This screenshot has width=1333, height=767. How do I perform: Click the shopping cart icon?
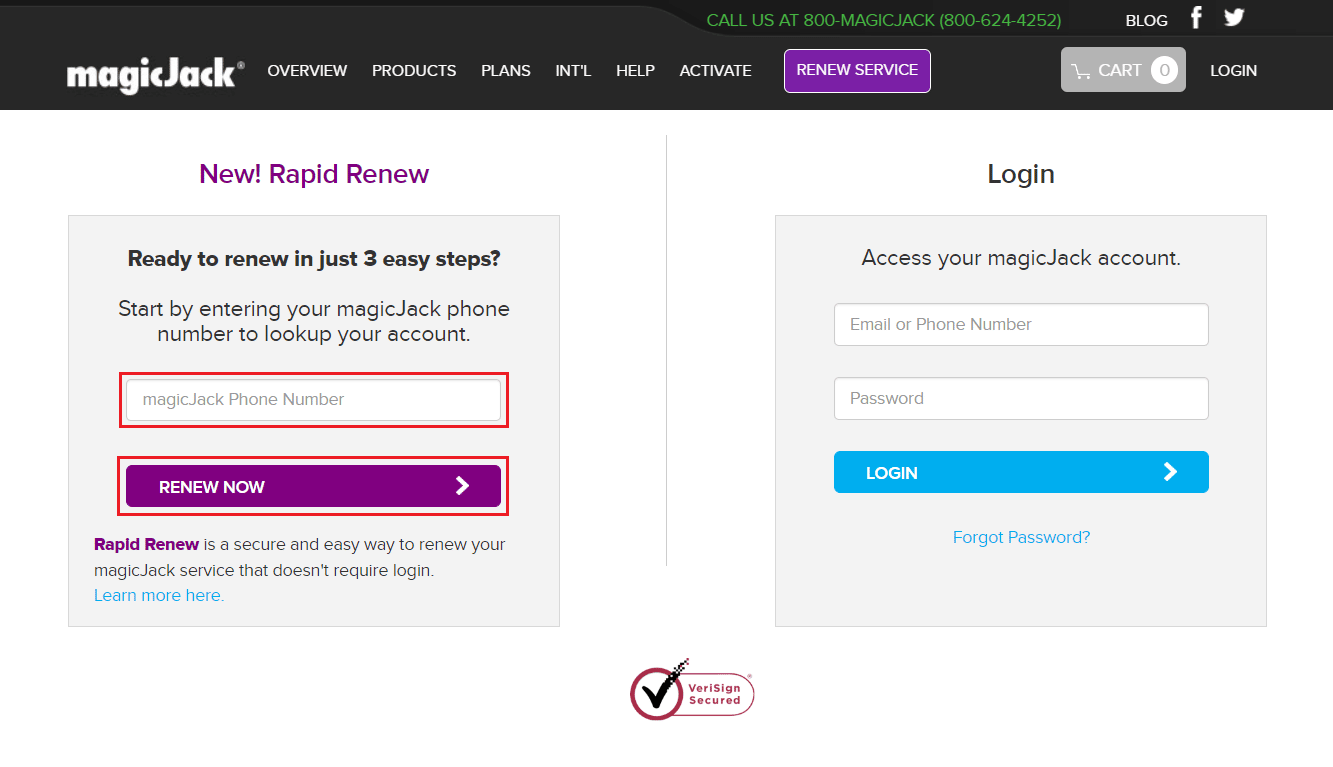coord(1081,71)
